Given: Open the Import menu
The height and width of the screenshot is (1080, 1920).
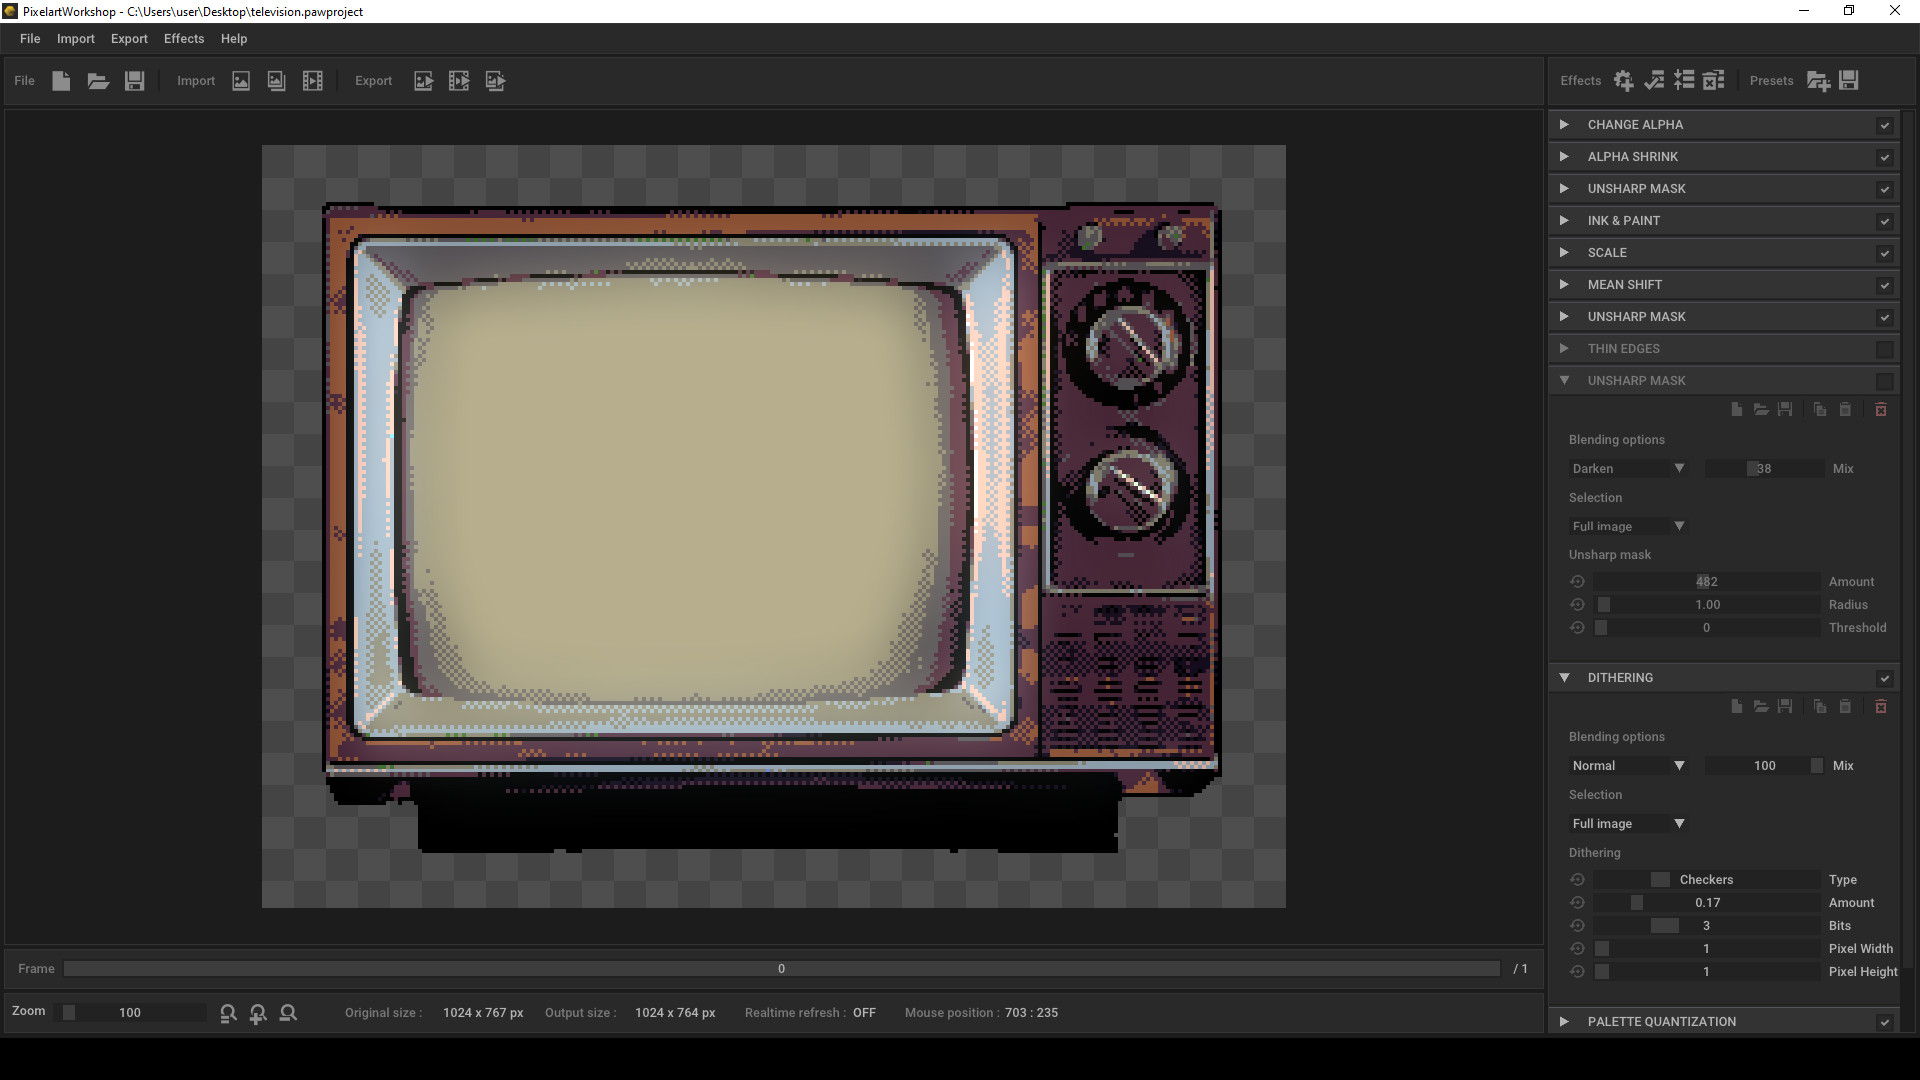Looking at the screenshot, I should (x=76, y=39).
